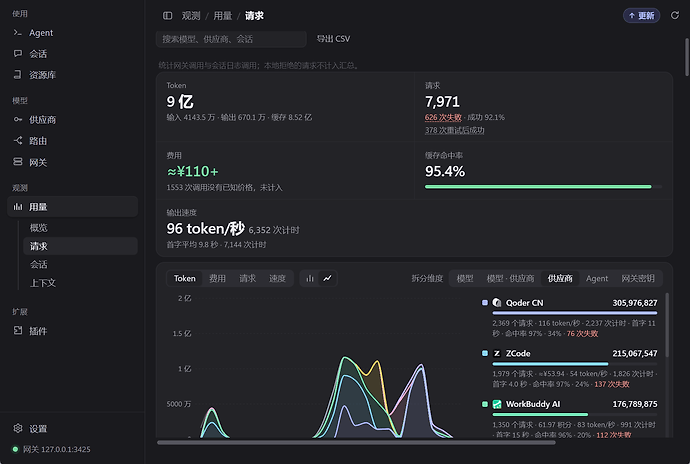Click 378 次重试后成功 link
Image resolution: width=690 pixels, height=464 pixels.
[x=455, y=130]
